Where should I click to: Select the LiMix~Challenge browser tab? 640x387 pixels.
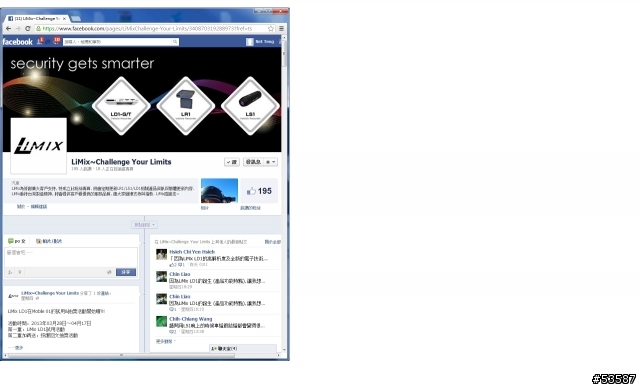click(x=38, y=18)
